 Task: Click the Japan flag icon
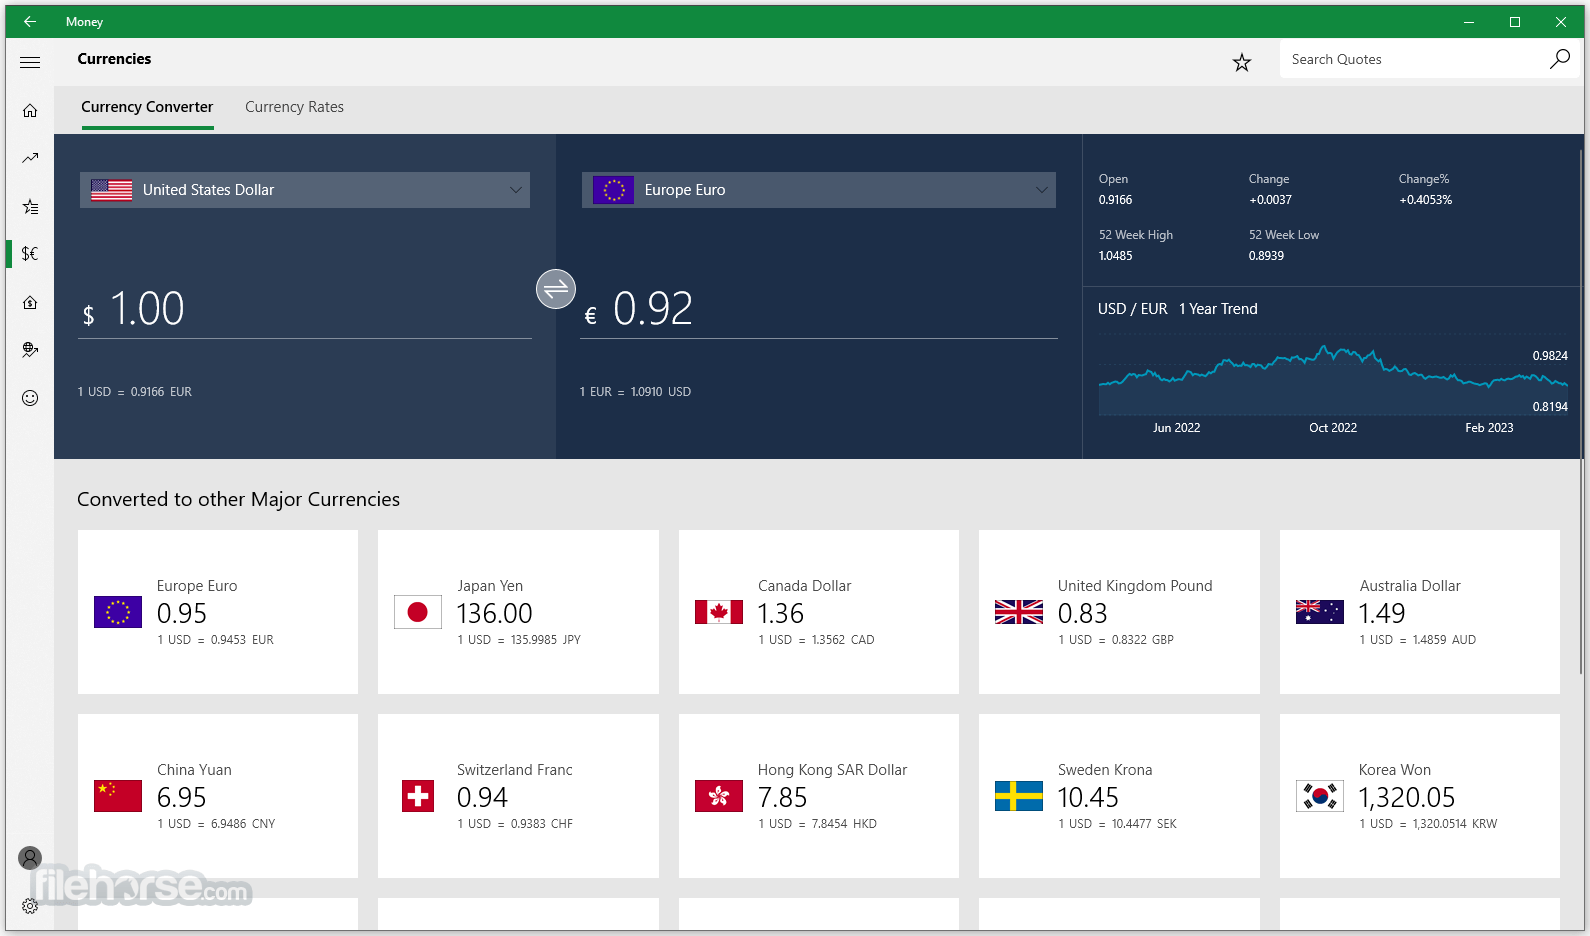pyautogui.click(x=418, y=612)
